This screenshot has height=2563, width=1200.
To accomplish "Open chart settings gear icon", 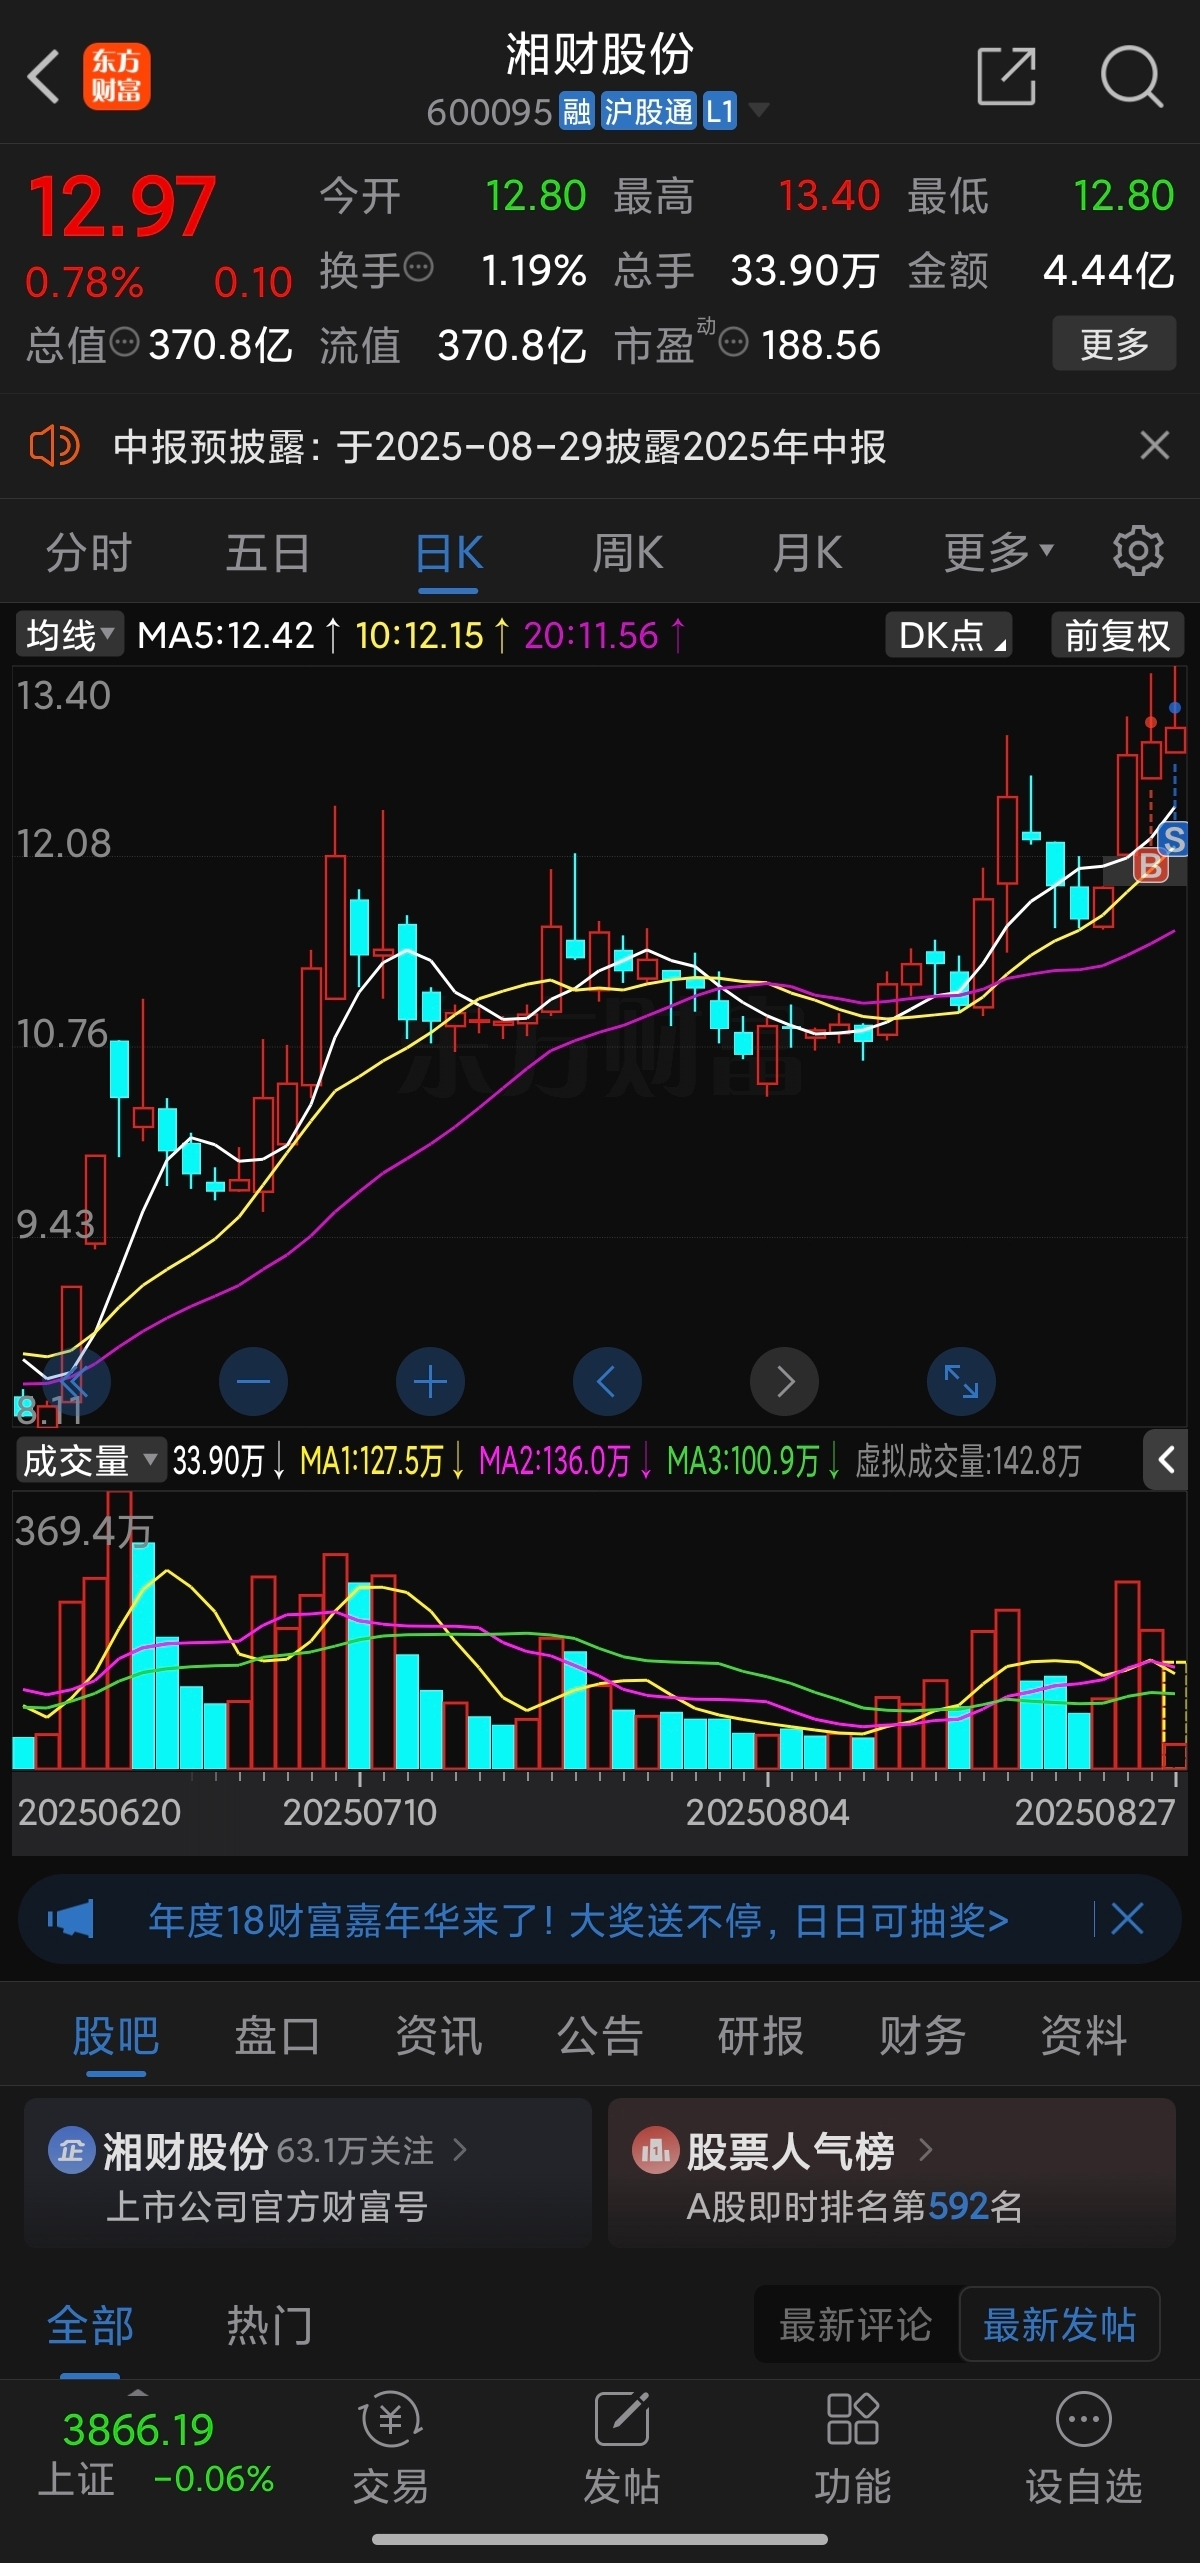I will pyautogui.click(x=1138, y=550).
